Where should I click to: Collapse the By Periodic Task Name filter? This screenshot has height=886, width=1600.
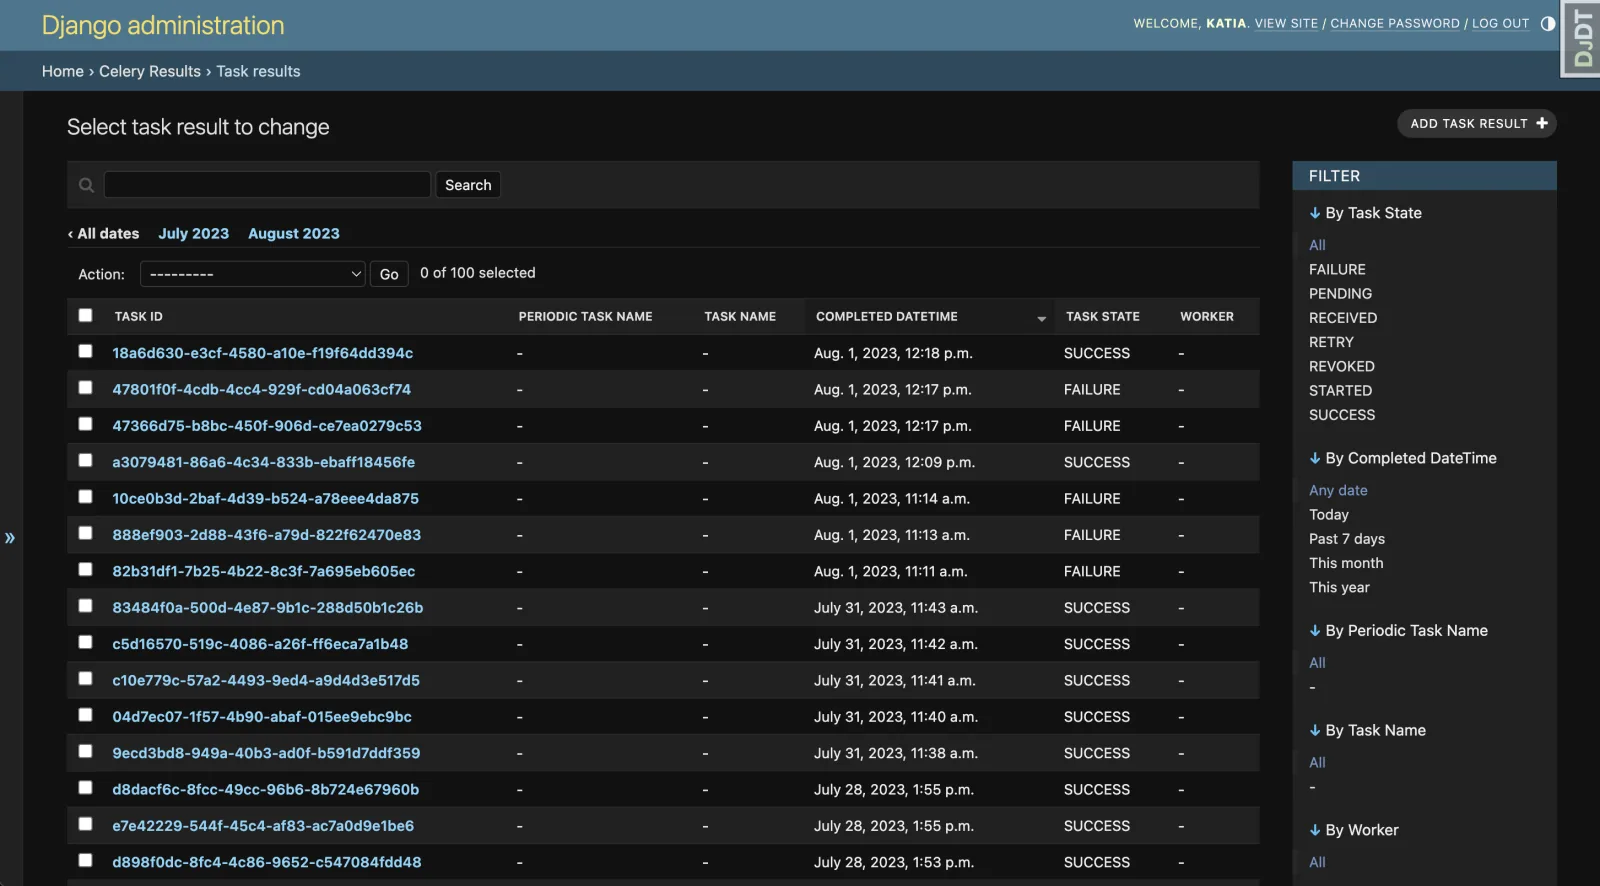pyautogui.click(x=1398, y=631)
